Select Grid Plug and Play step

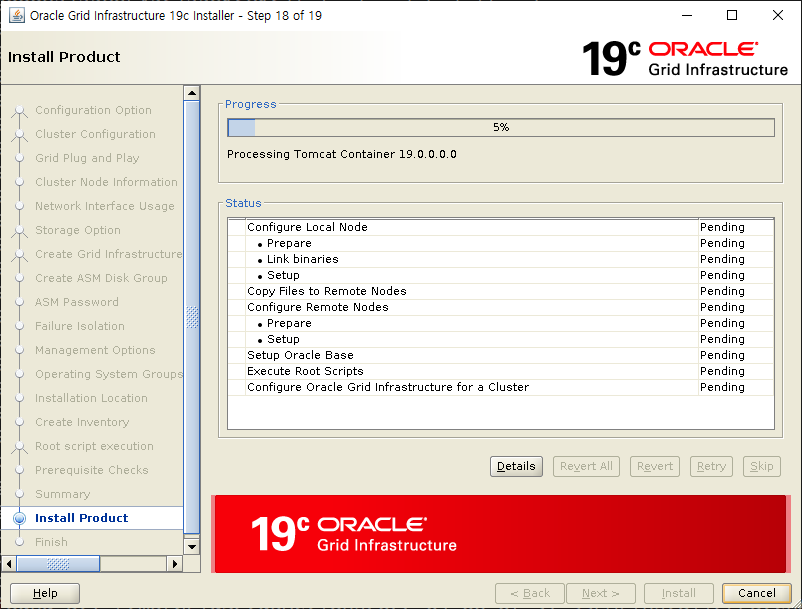click(87, 159)
